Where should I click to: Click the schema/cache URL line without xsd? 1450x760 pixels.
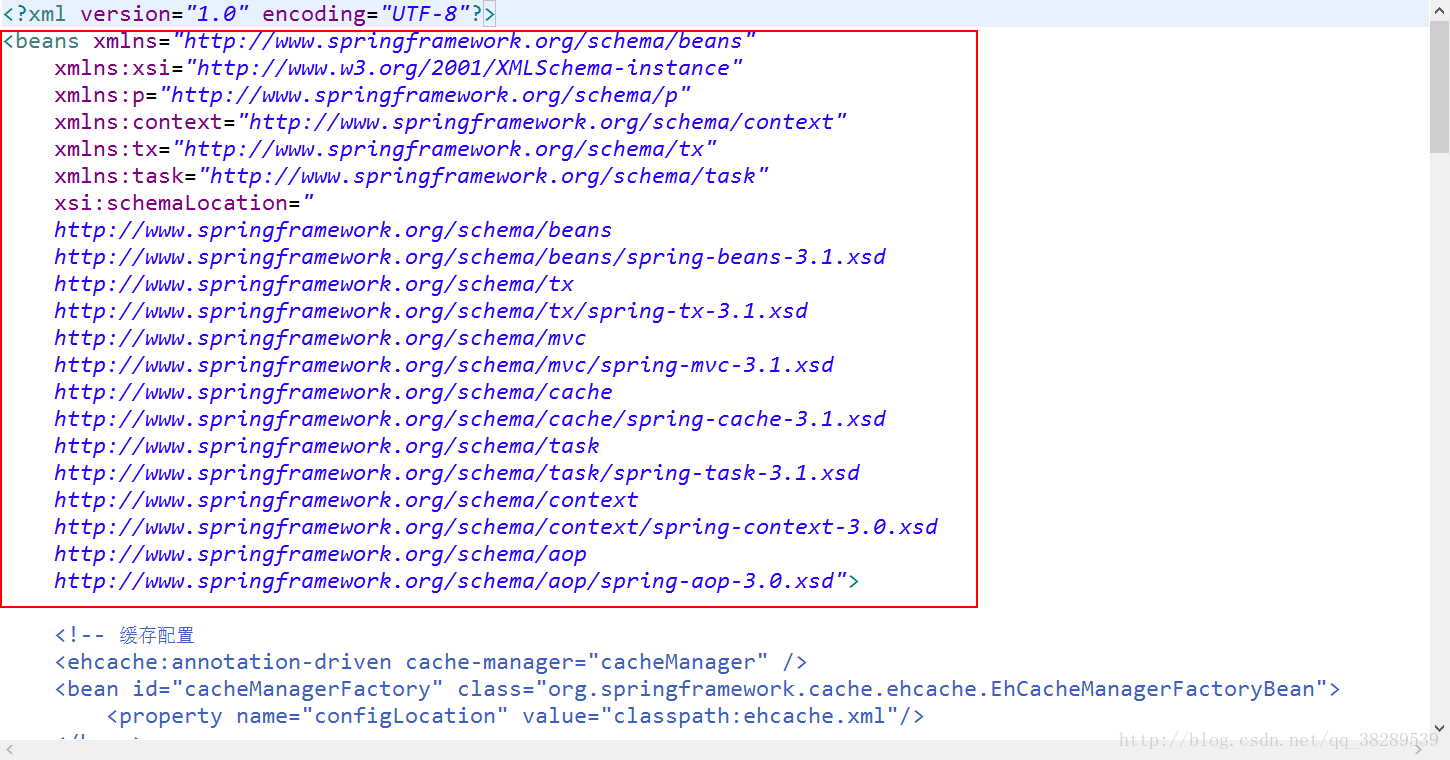(x=333, y=393)
